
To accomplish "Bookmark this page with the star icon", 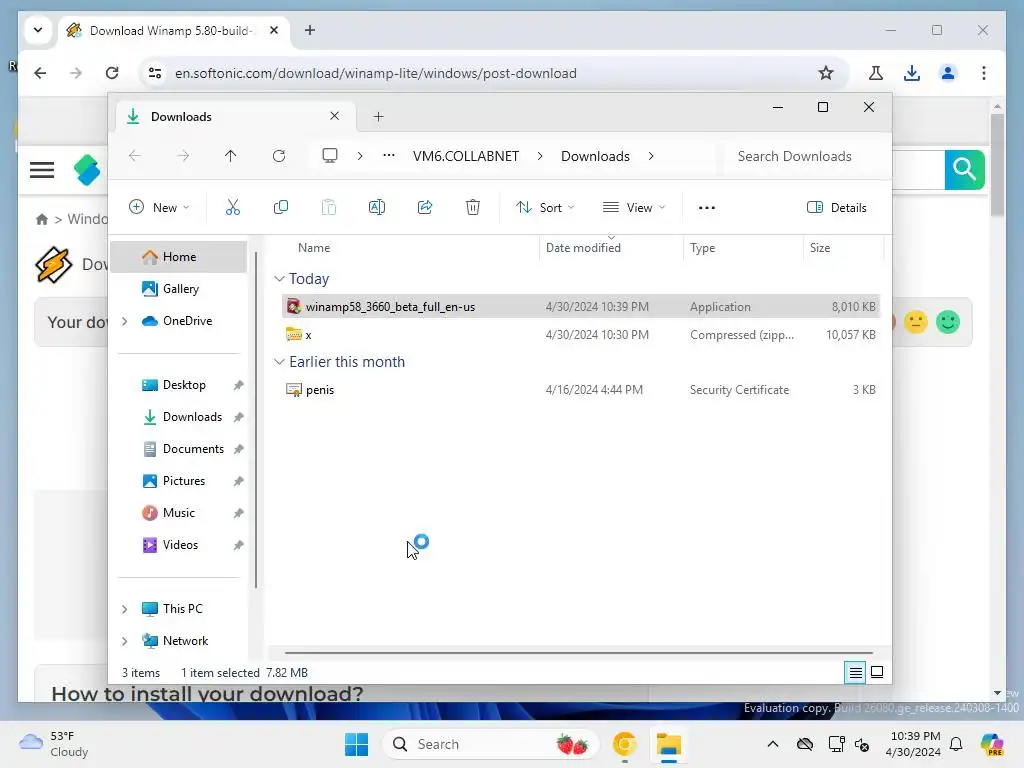I will [826, 73].
